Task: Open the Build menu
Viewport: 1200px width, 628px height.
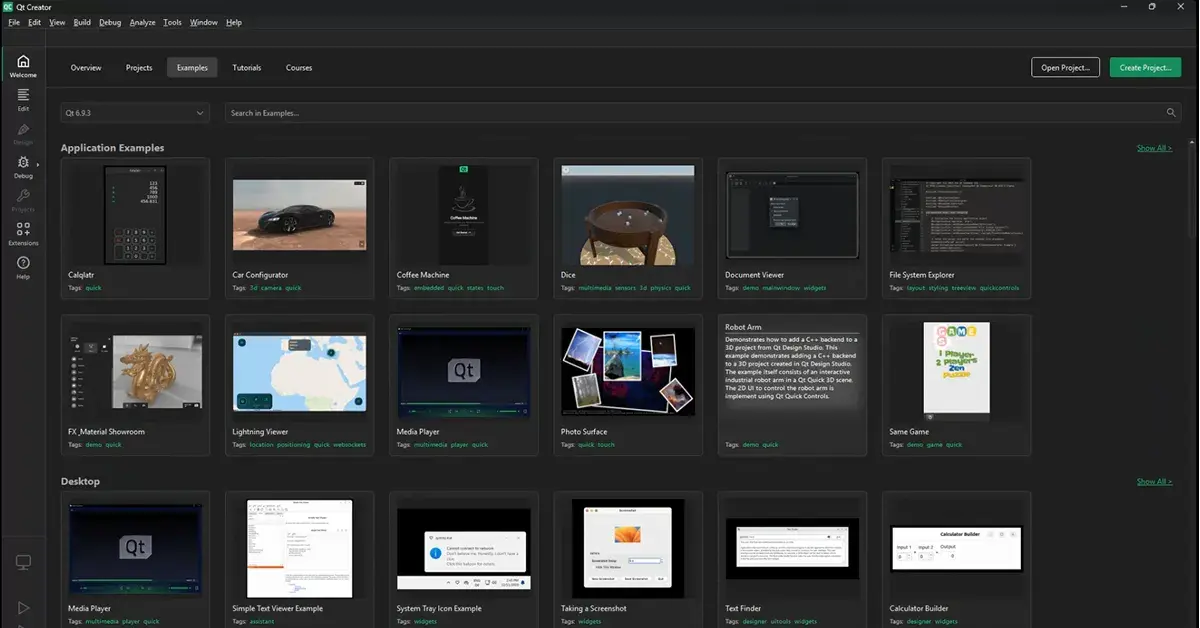Action: coord(82,22)
